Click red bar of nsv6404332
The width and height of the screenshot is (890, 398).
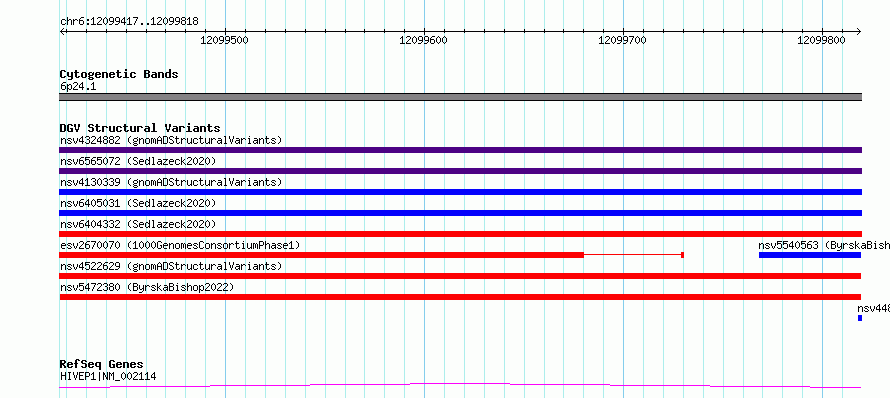[x=460, y=234]
